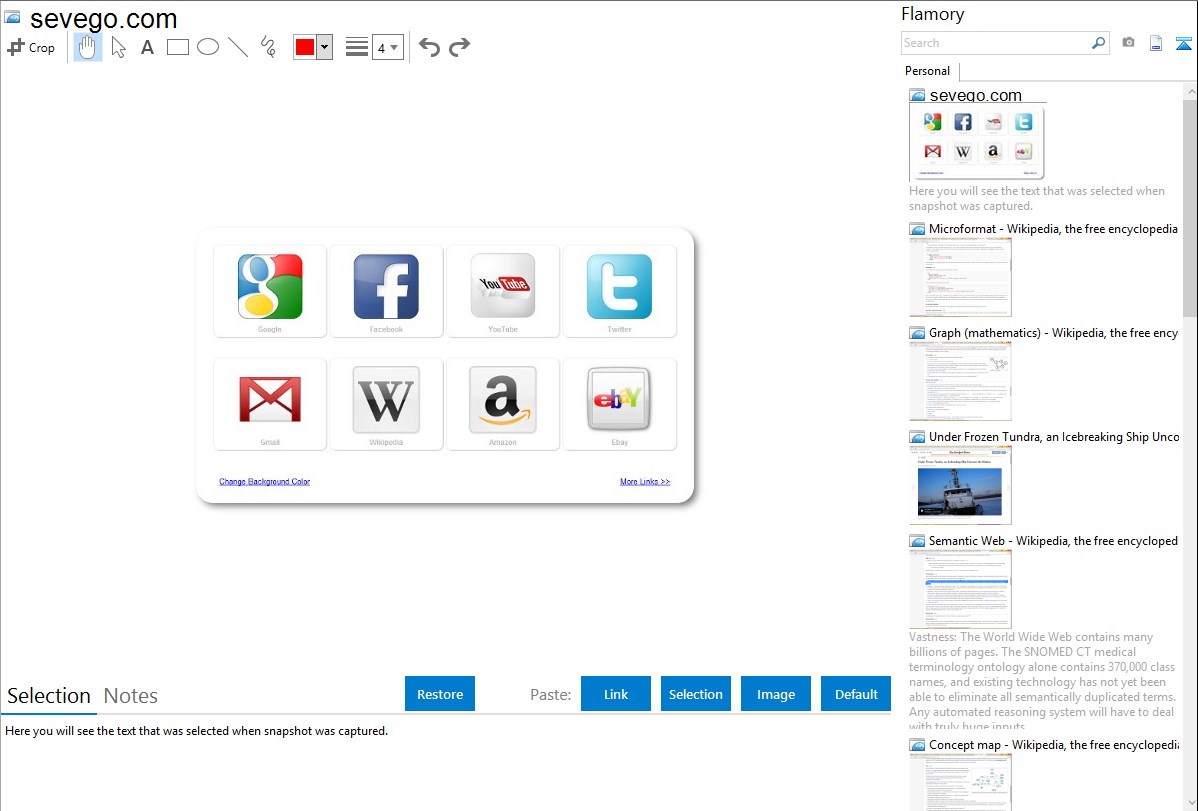The image size is (1198, 811).
Task: Click the 'Under Frozen Tundra' title
Action: pyautogui.click(x=1054, y=436)
